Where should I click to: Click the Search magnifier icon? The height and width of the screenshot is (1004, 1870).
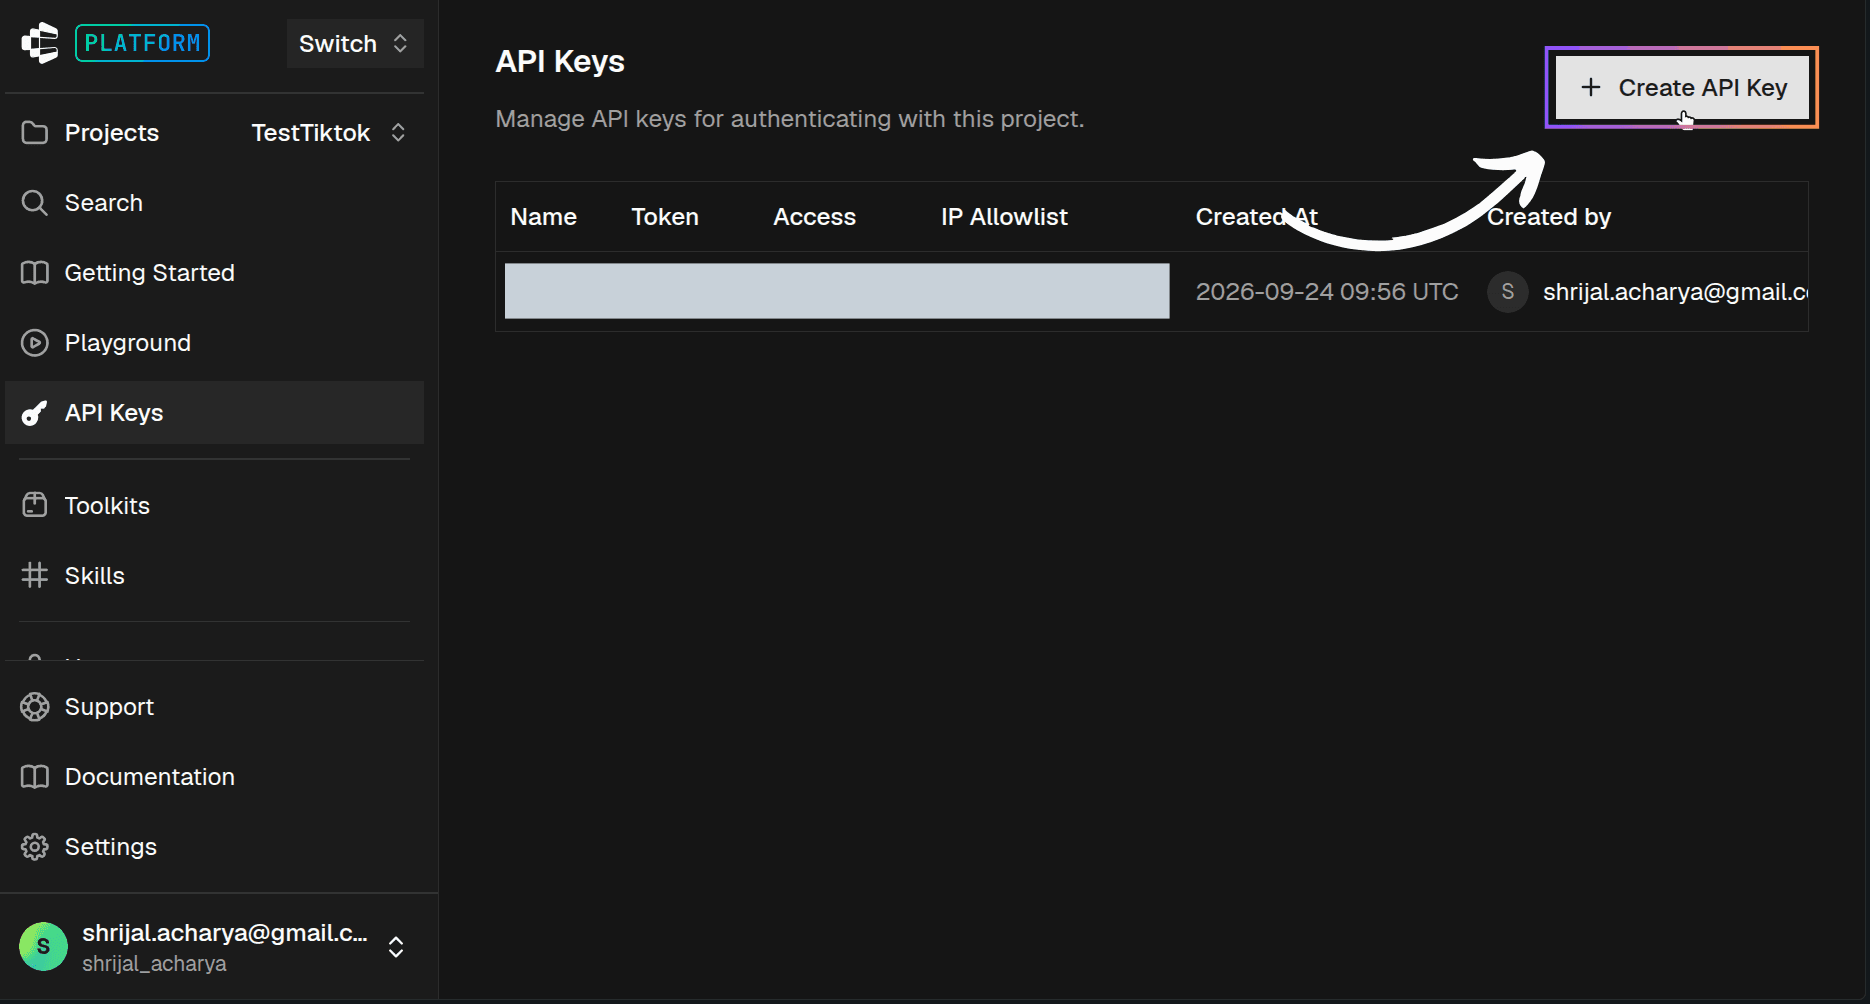(35, 203)
